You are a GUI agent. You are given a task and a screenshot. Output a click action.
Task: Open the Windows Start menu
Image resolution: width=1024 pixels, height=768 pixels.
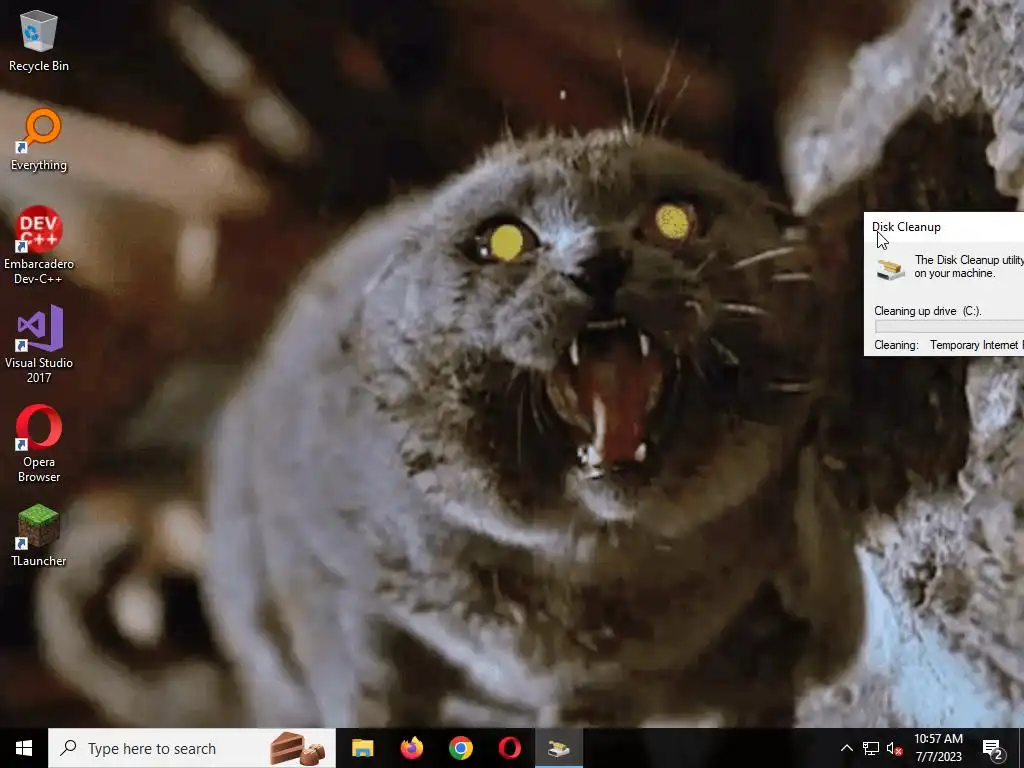[x=24, y=748]
